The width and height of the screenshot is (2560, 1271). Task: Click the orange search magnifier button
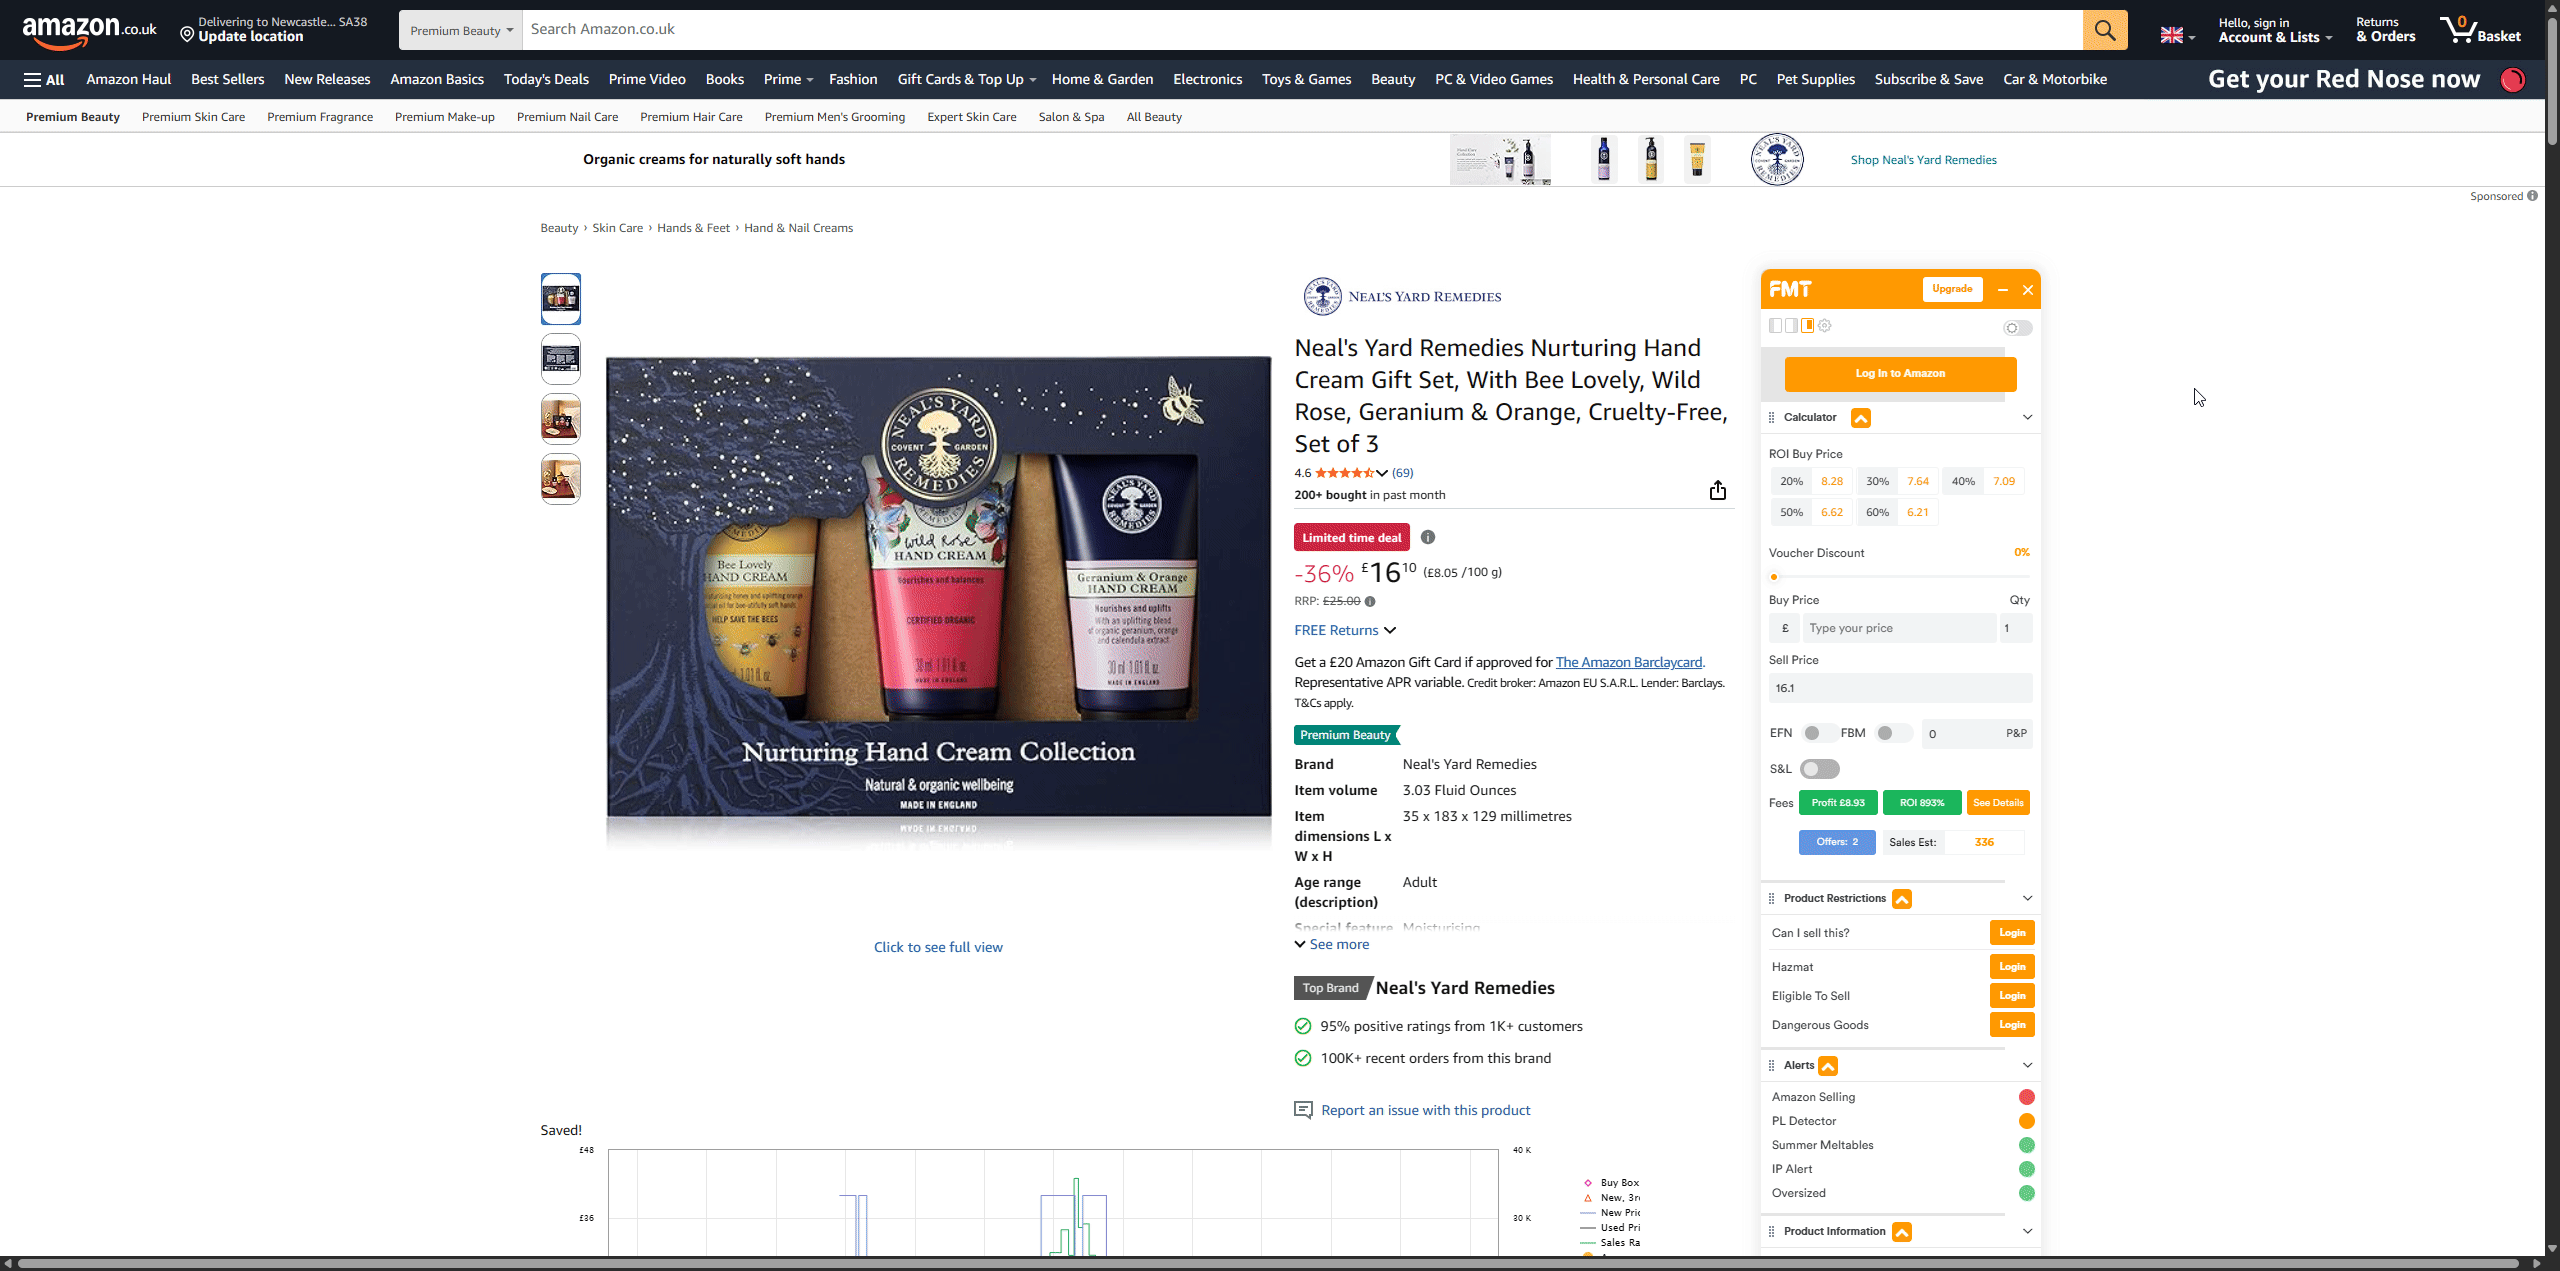click(x=2104, y=30)
